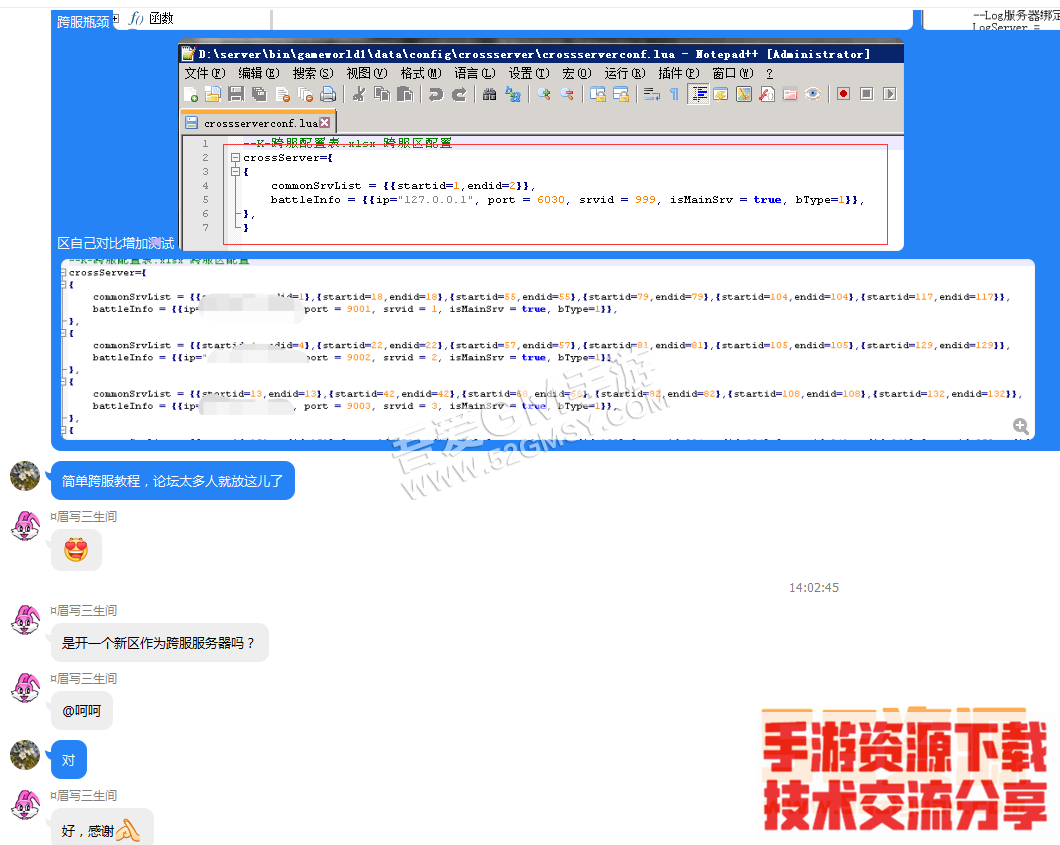Click the magnifier zoom icon on lower image
Screen dimensions: 1060x845
coord(1020,426)
